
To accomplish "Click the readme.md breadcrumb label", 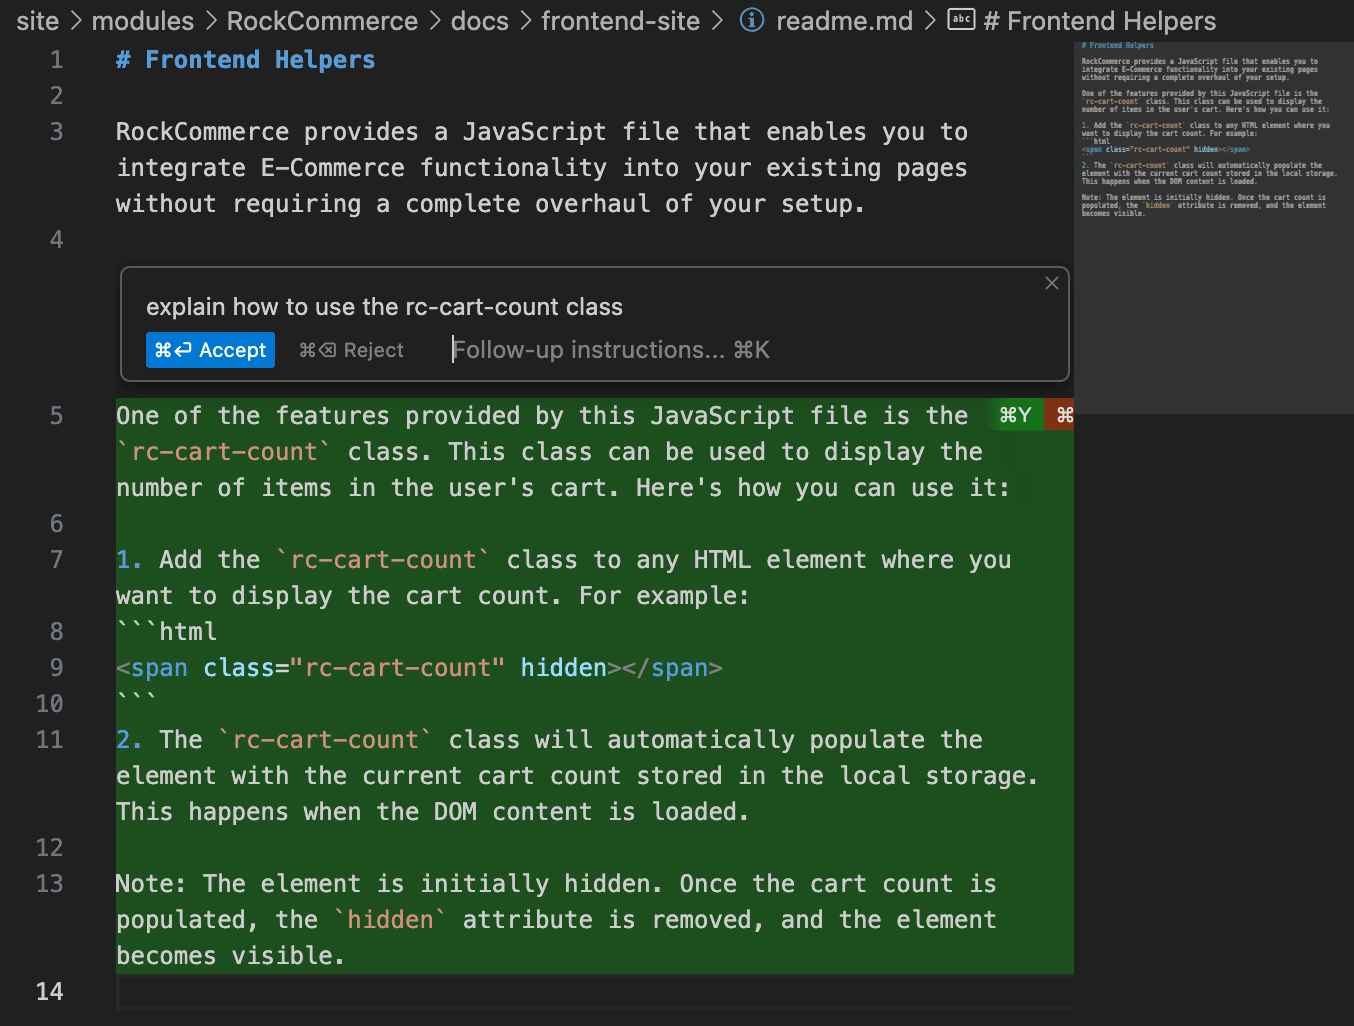I will pos(845,20).
